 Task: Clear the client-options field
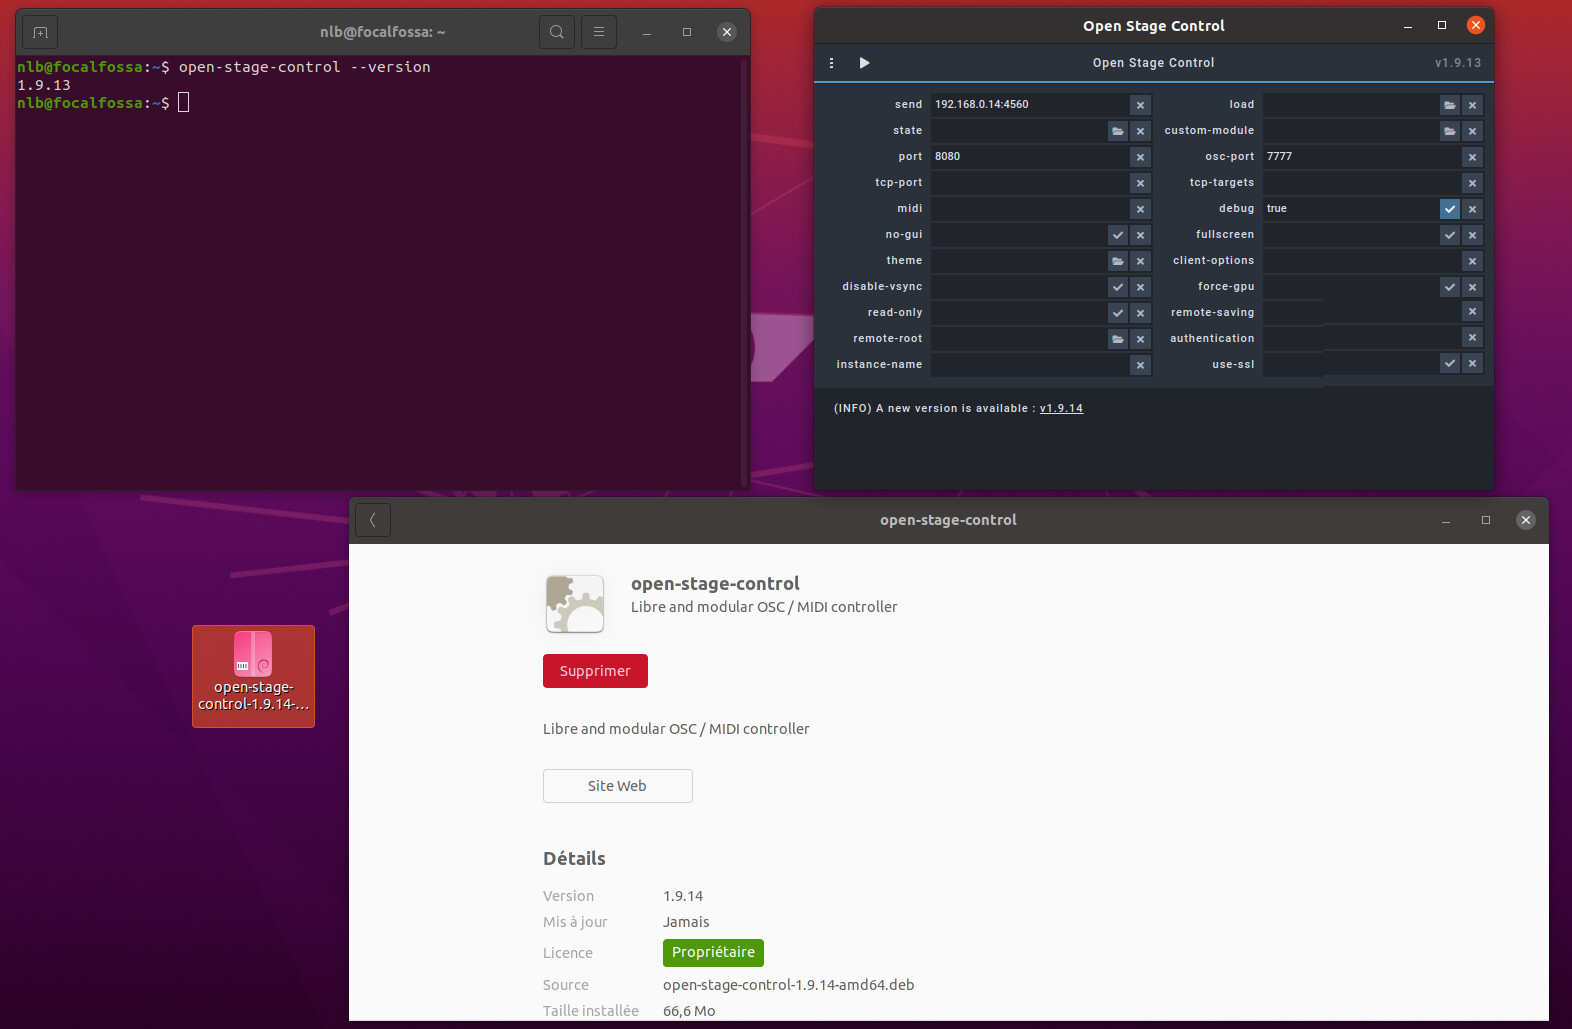click(1472, 261)
